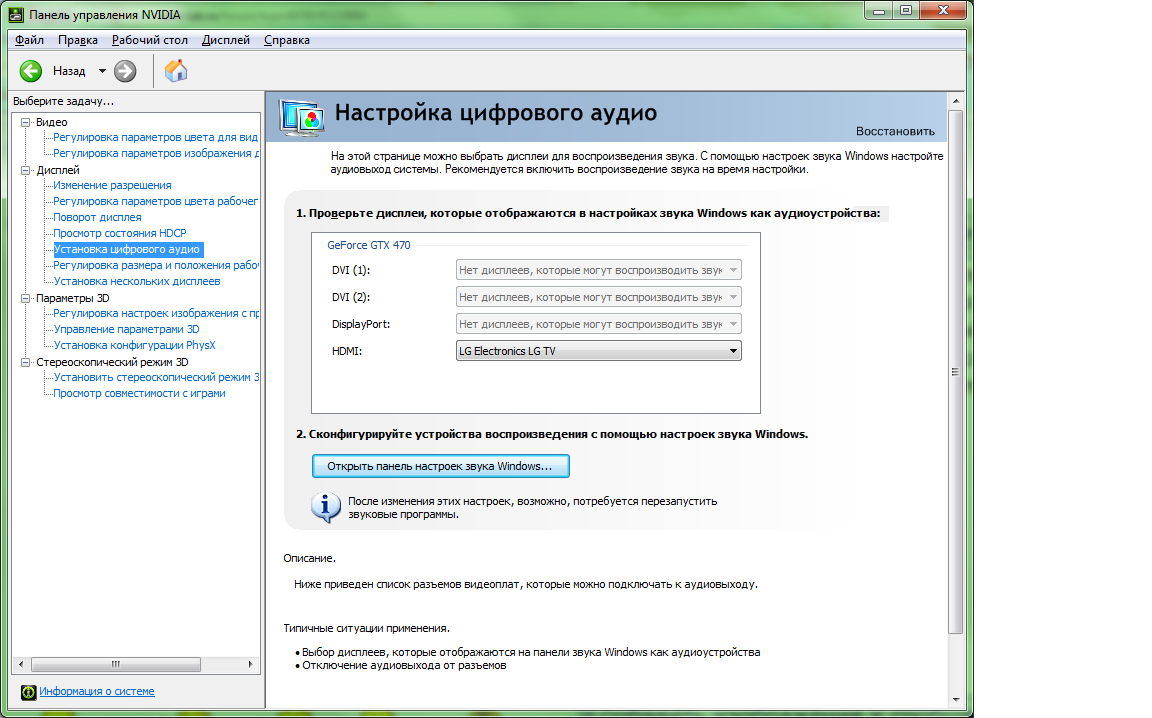Open the Back history dropdown arrow
1152x718 pixels.
(102, 71)
